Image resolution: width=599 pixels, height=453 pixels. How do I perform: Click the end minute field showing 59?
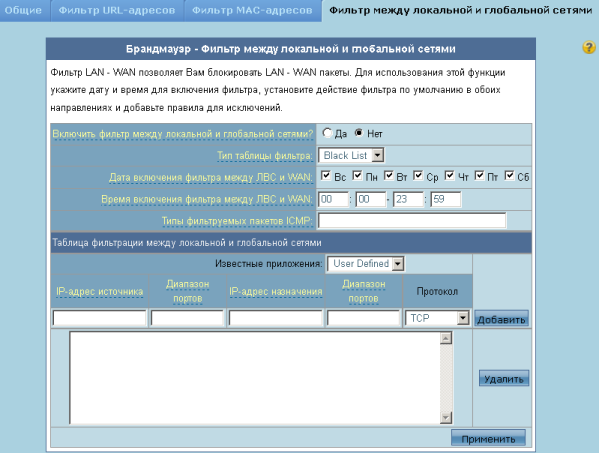pos(446,199)
